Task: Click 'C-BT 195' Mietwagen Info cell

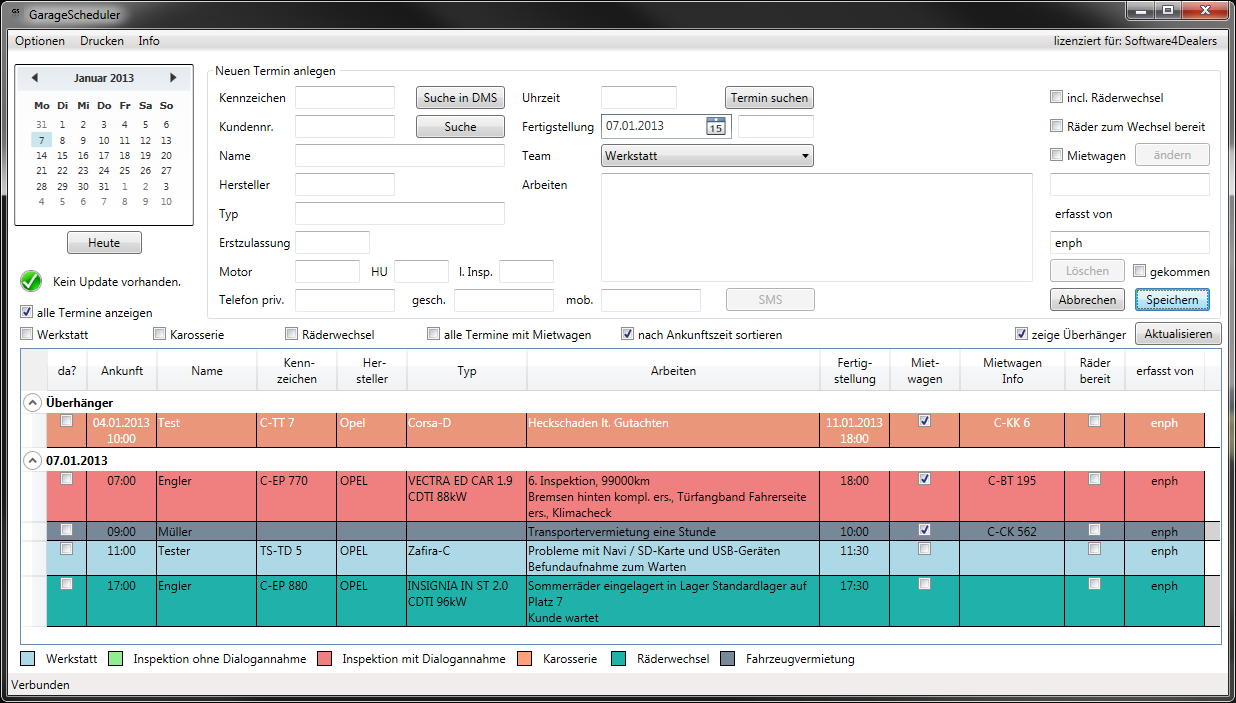Action: [1012, 496]
